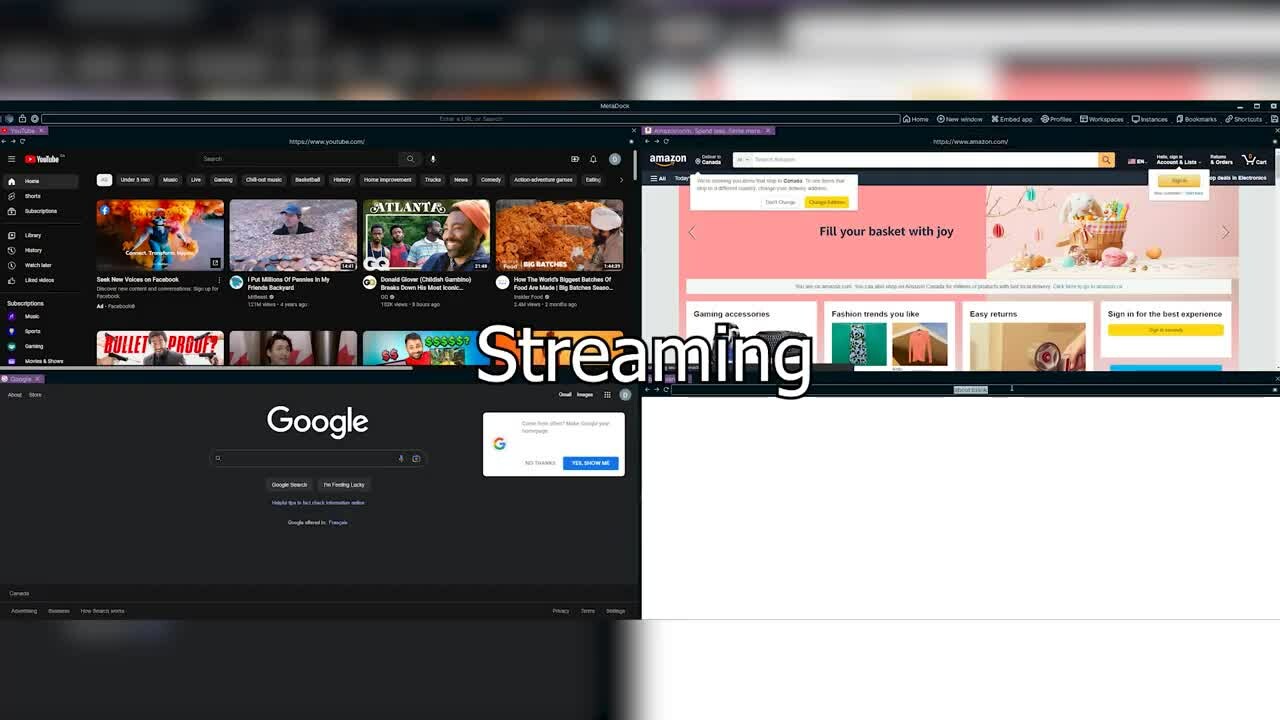The height and width of the screenshot is (720, 1280).
Task: Select the Gaming filter chip on YouTube
Action: point(223,180)
